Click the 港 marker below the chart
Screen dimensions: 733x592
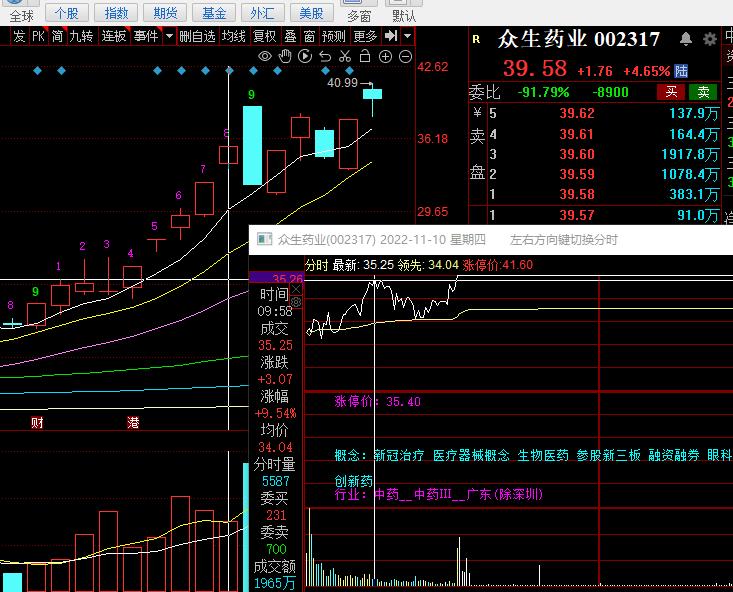click(133, 423)
